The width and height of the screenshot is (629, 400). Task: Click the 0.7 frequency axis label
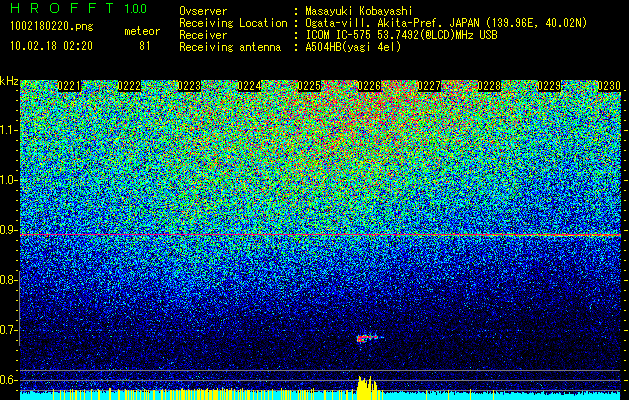(x=8, y=330)
